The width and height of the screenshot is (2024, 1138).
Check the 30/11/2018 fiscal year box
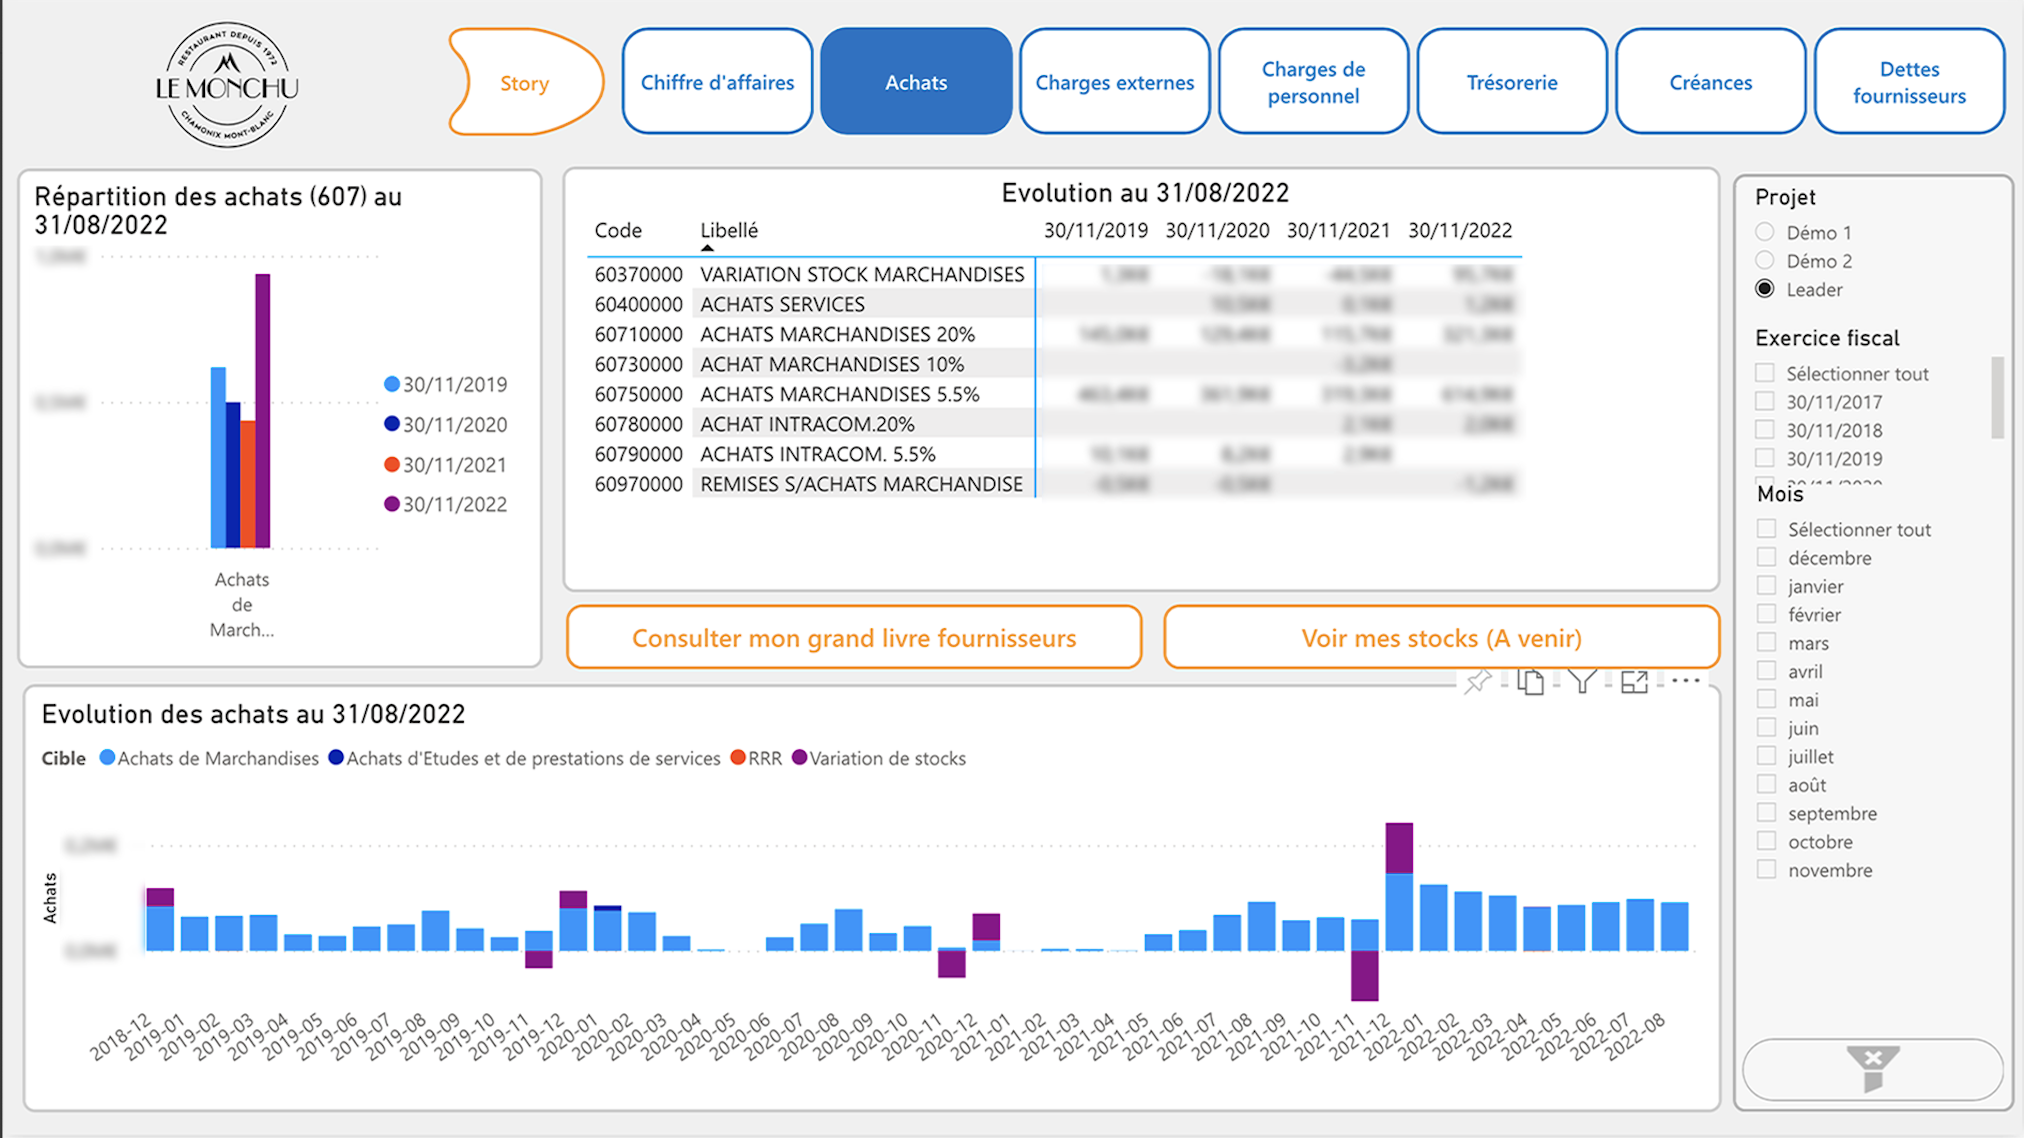(1765, 430)
